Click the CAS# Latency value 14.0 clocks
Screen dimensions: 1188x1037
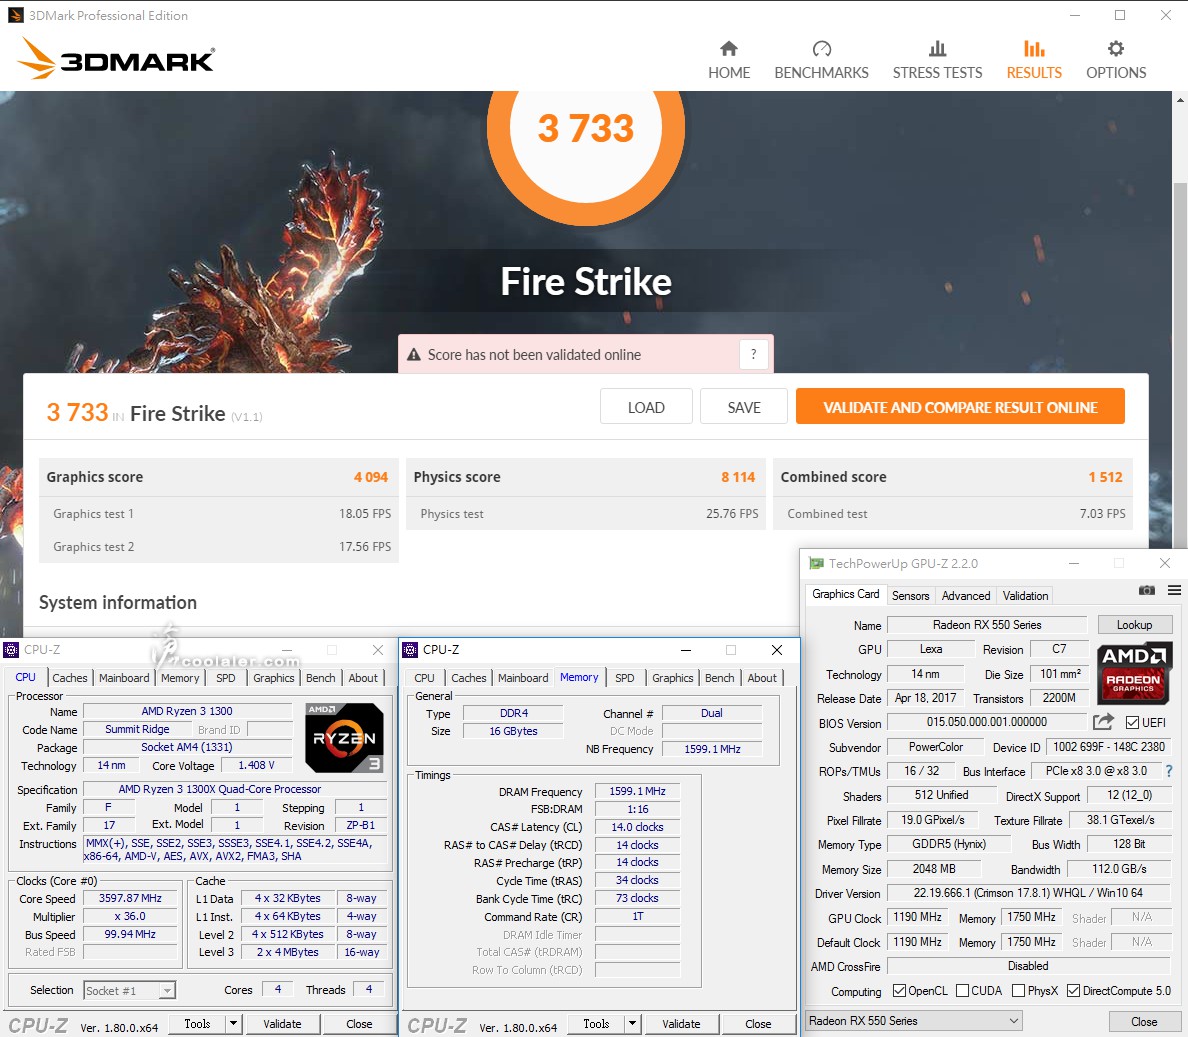tap(637, 827)
